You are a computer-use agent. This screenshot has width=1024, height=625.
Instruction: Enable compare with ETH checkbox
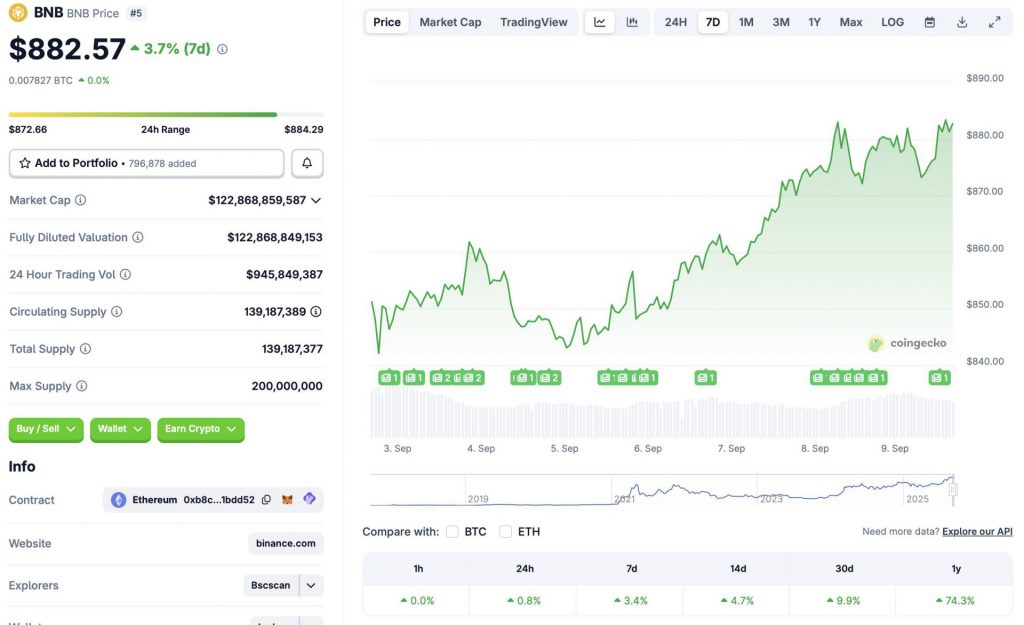(505, 532)
